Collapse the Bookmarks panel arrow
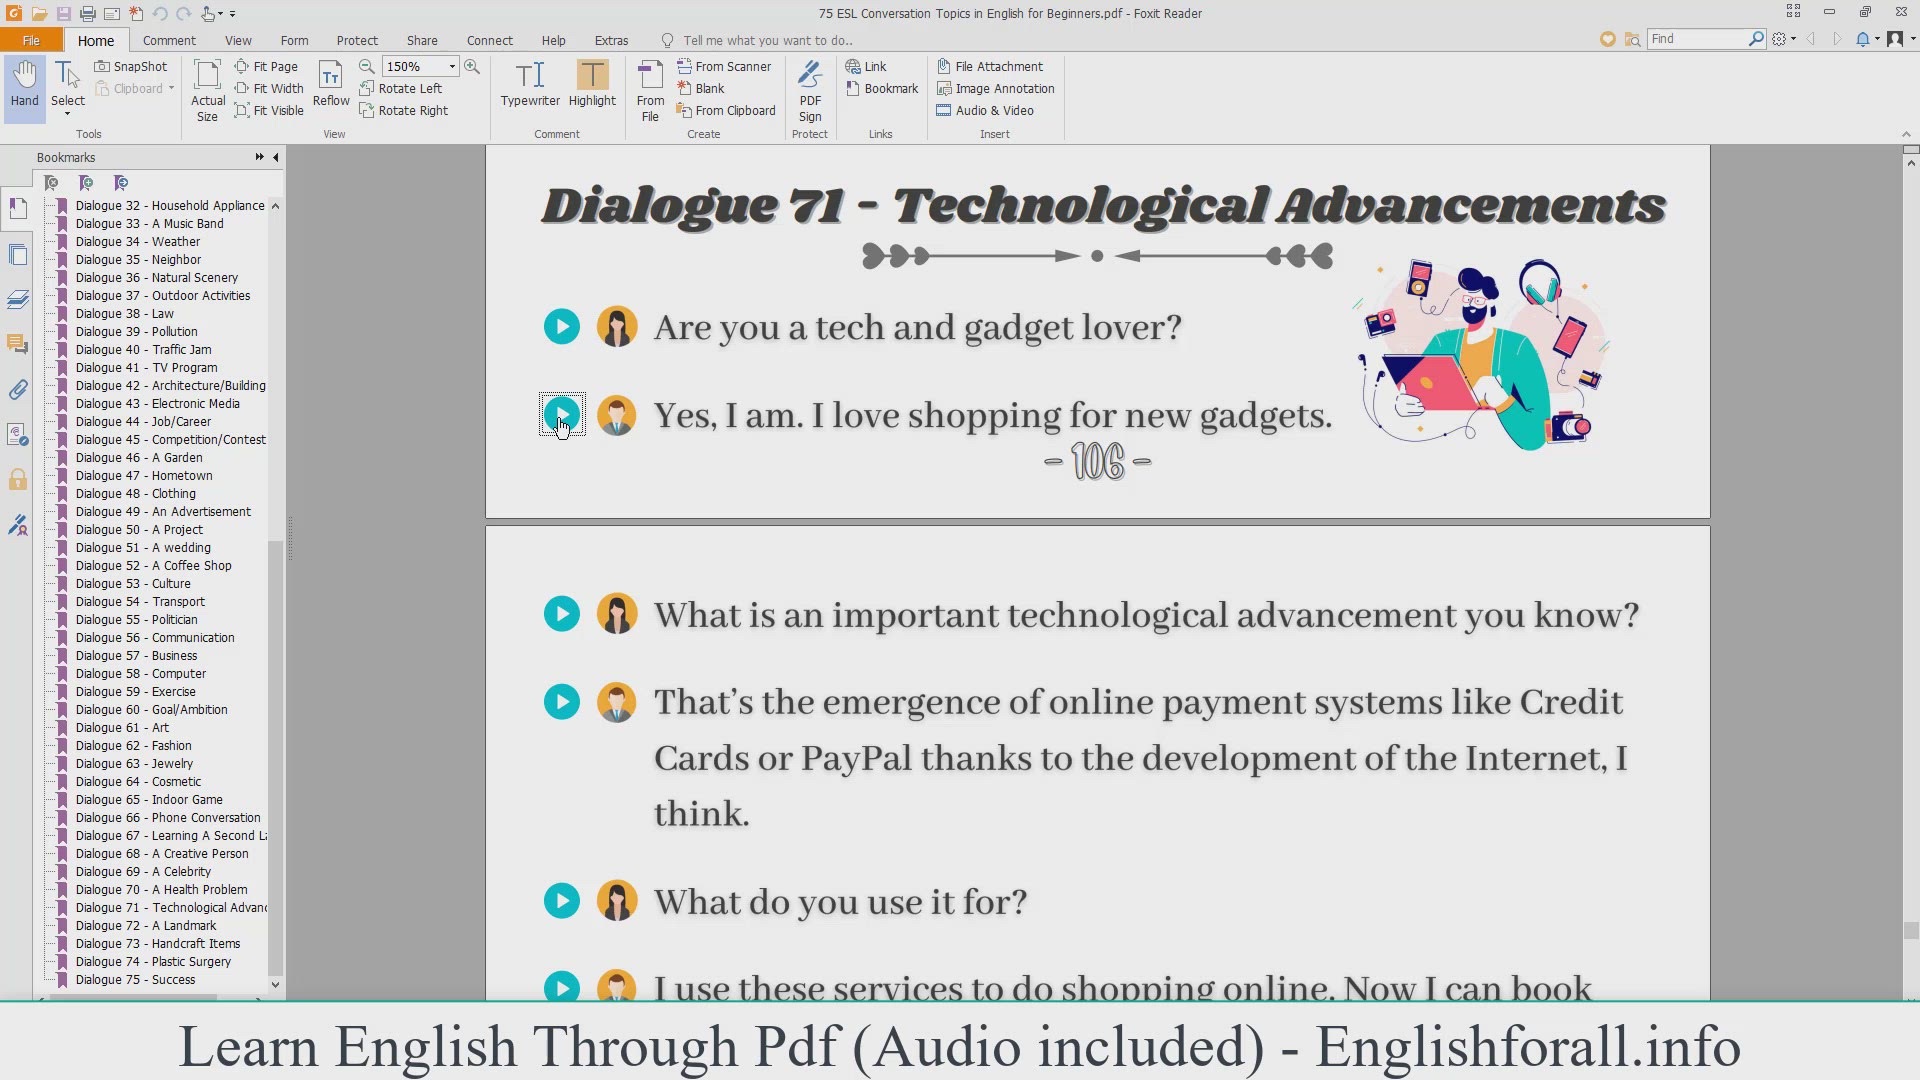 (276, 157)
